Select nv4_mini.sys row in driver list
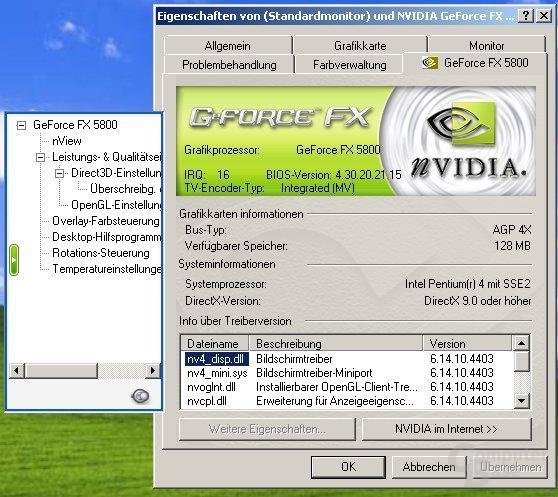This screenshot has height=497, width=558. 346,373
